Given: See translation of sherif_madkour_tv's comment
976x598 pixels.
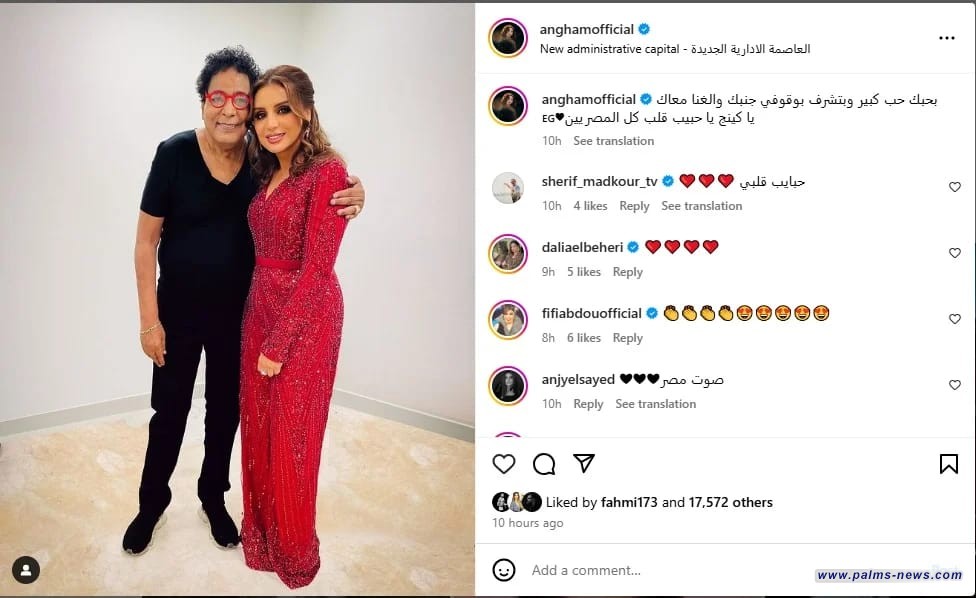Looking at the screenshot, I should pyautogui.click(x=702, y=206).
